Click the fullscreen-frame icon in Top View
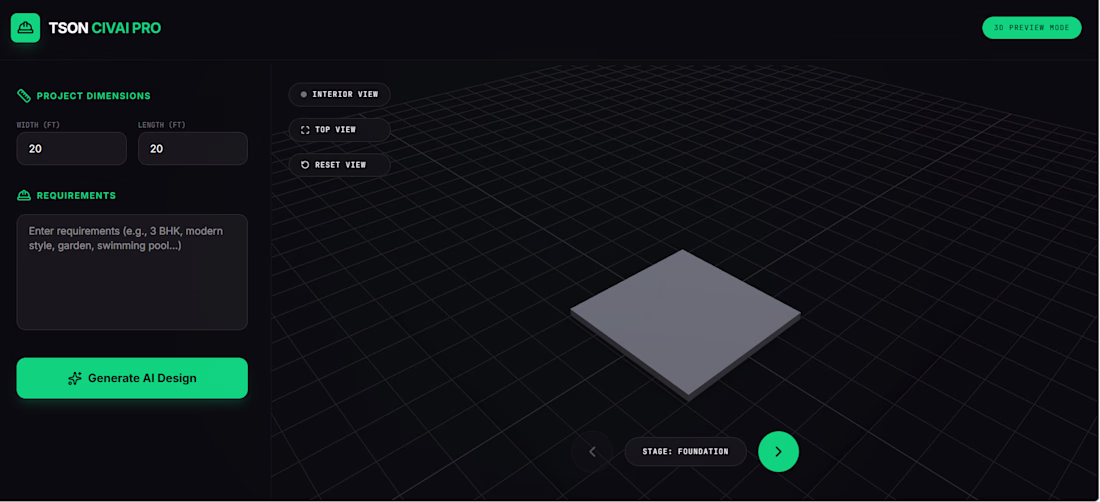1100x502 pixels. (x=304, y=130)
